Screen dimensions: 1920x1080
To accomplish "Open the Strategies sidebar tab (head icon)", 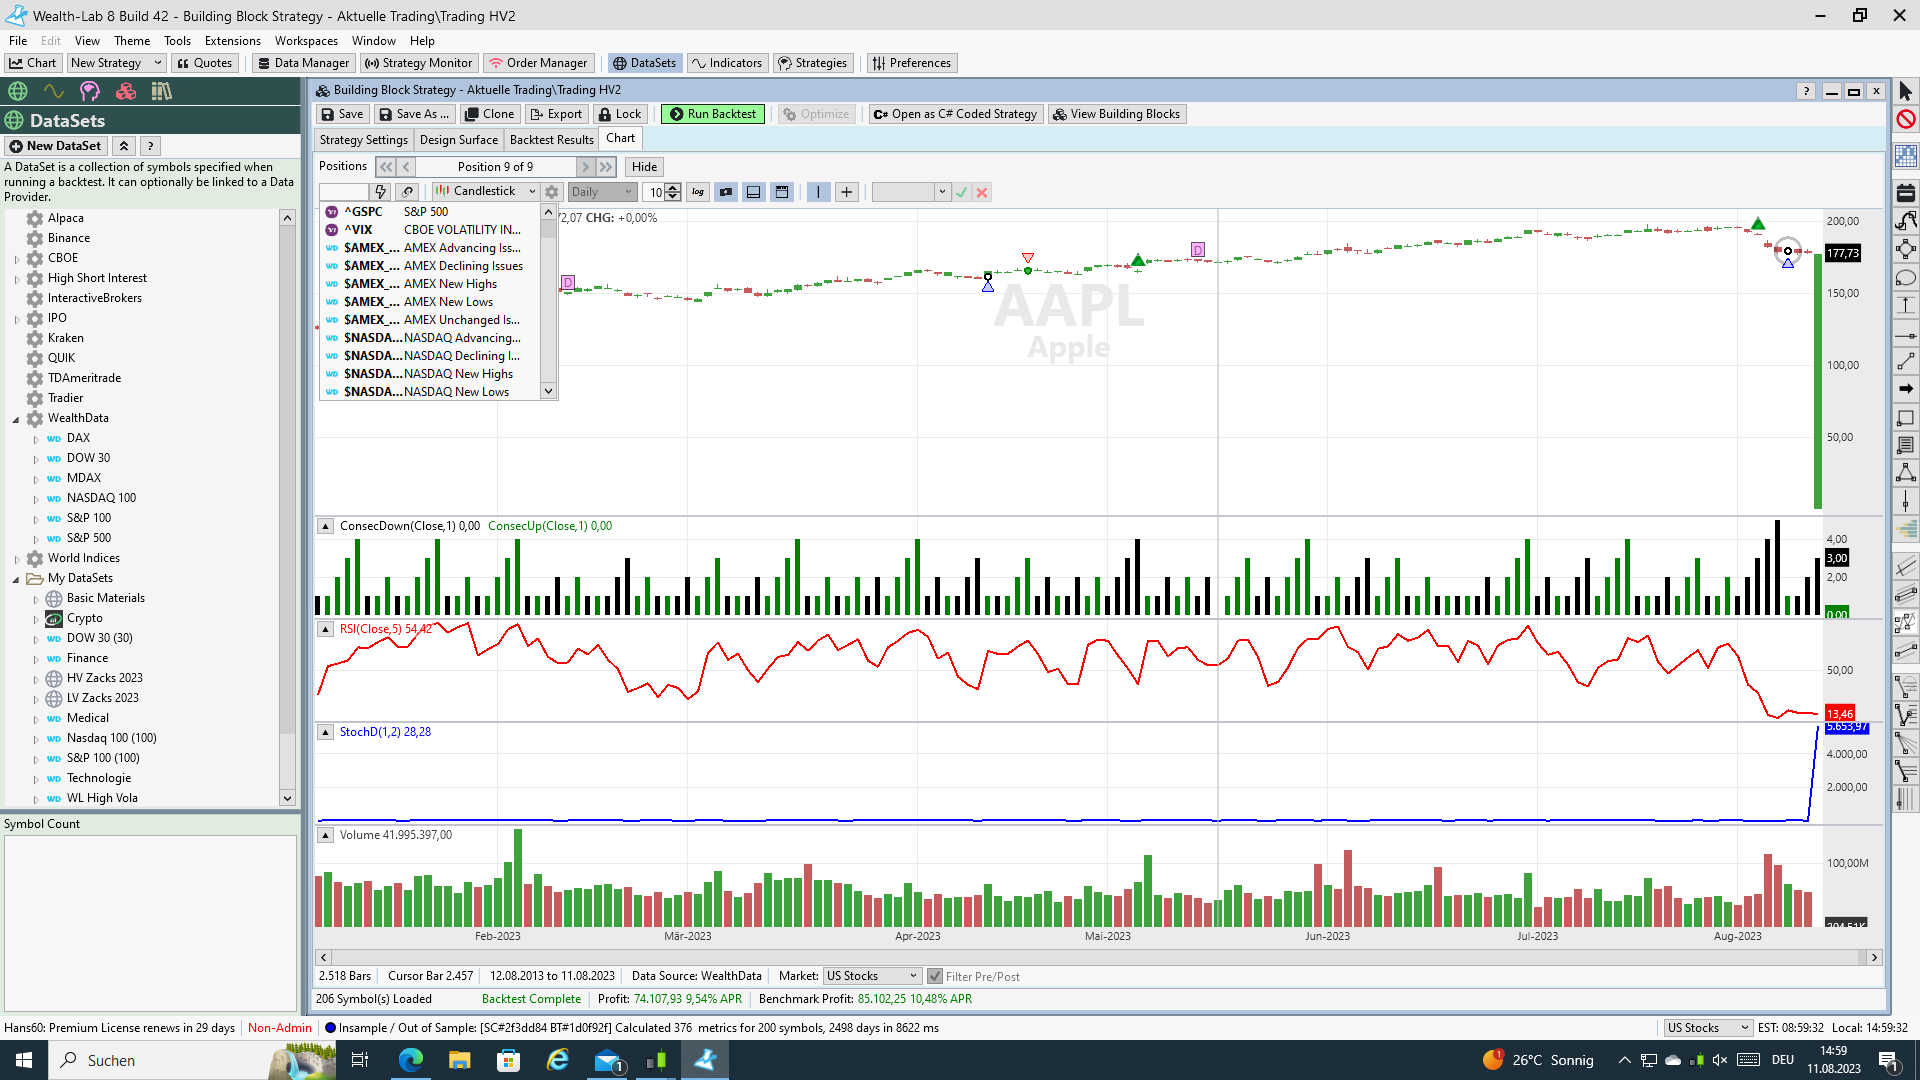I will click(x=90, y=91).
